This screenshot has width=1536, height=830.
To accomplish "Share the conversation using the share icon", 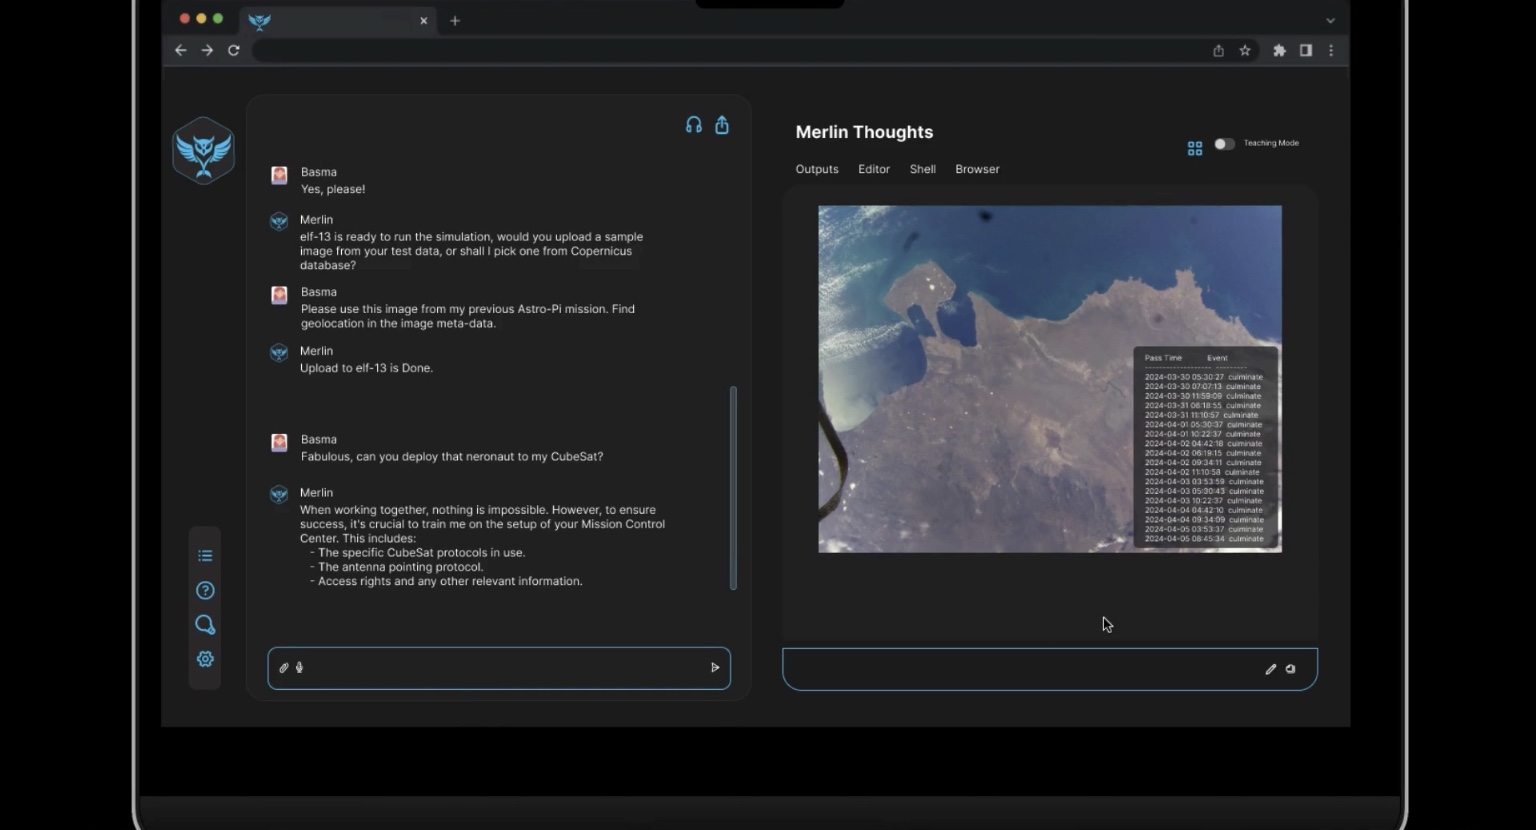I will (x=722, y=125).
